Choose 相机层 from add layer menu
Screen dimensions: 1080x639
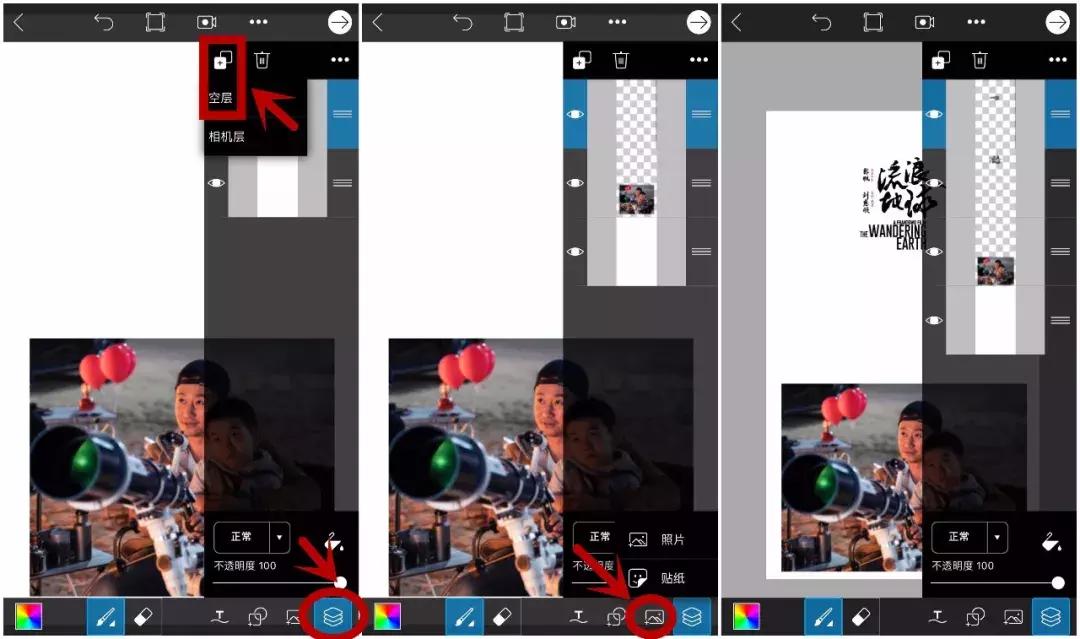tap(227, 136)
